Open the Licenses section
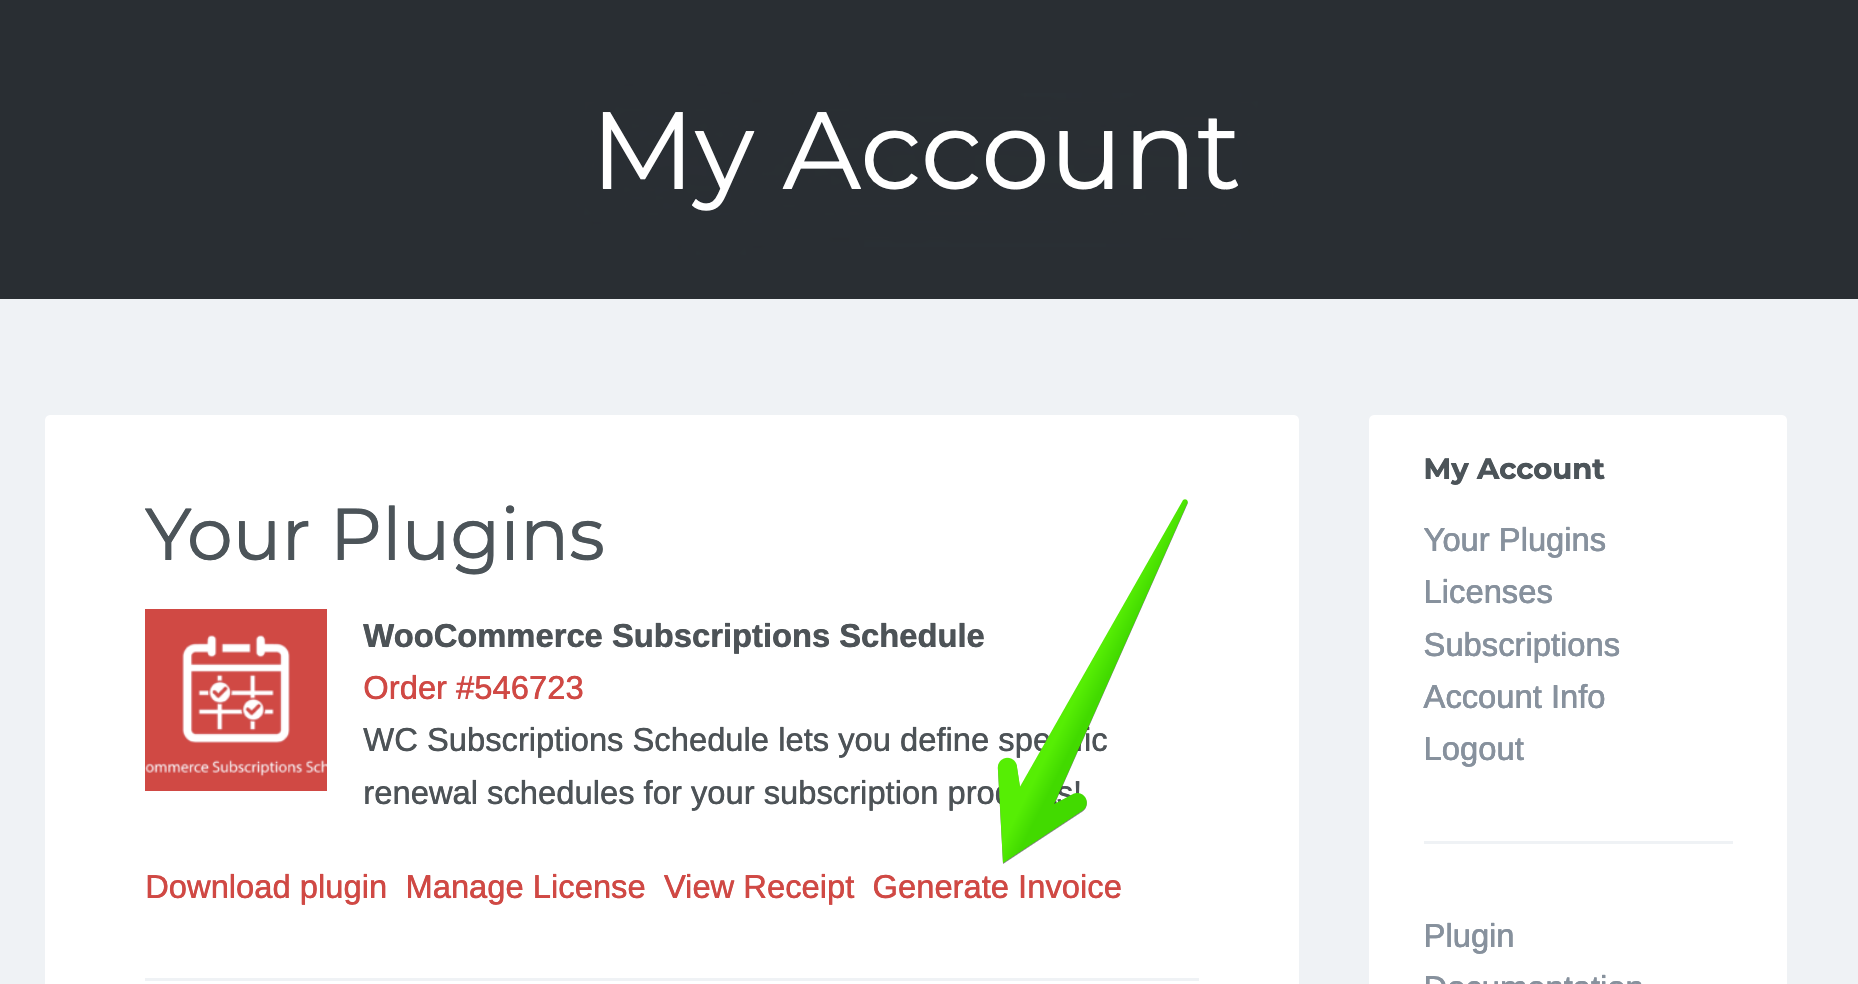Screen dimensions: 1858x984 [x=1487, y=592]
